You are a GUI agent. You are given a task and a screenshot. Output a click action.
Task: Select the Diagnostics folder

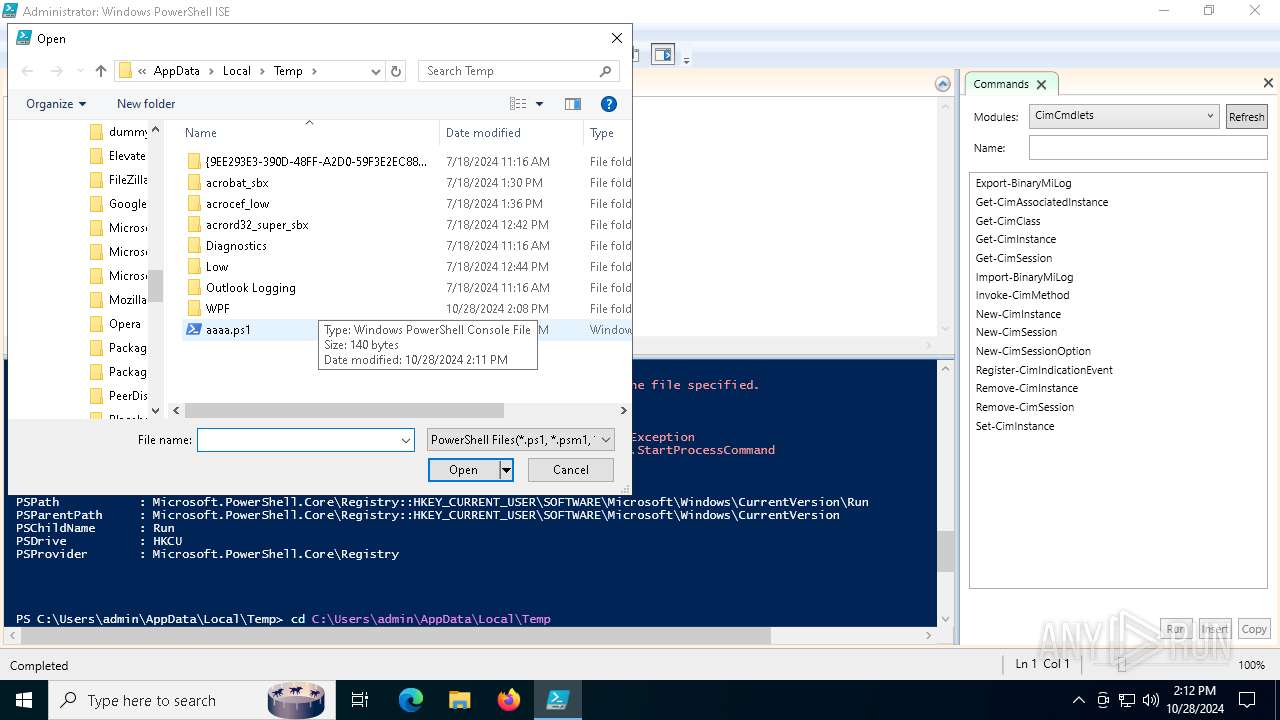236,246
